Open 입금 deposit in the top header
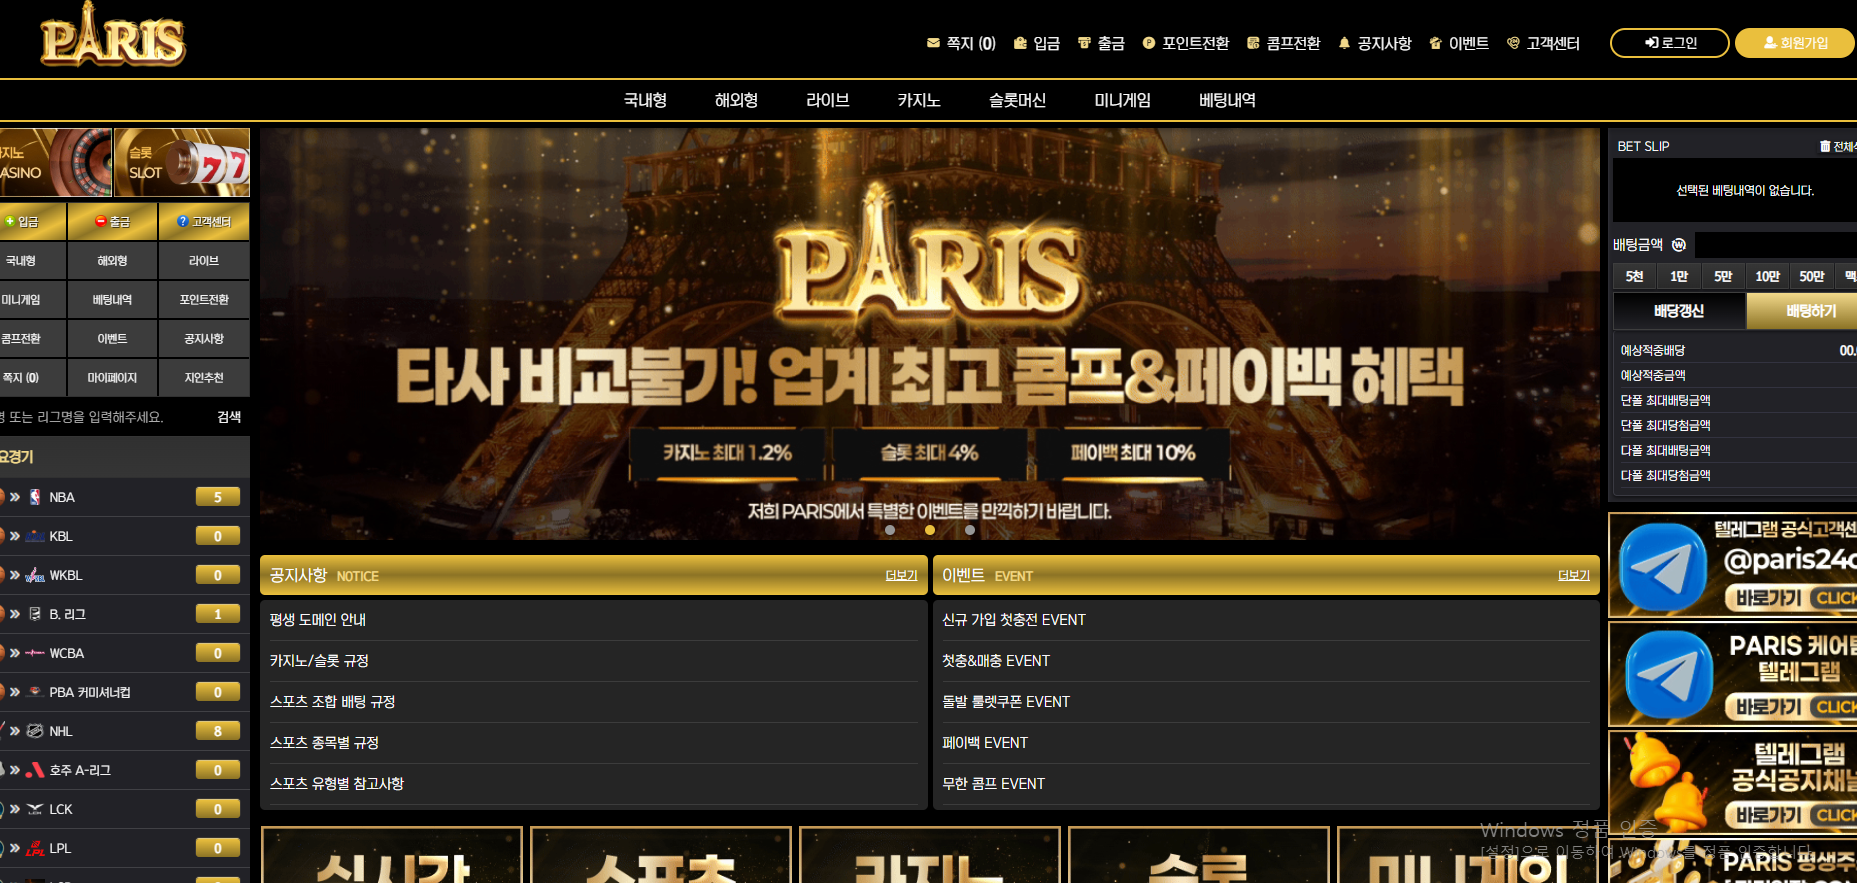 pos(1037,43)
